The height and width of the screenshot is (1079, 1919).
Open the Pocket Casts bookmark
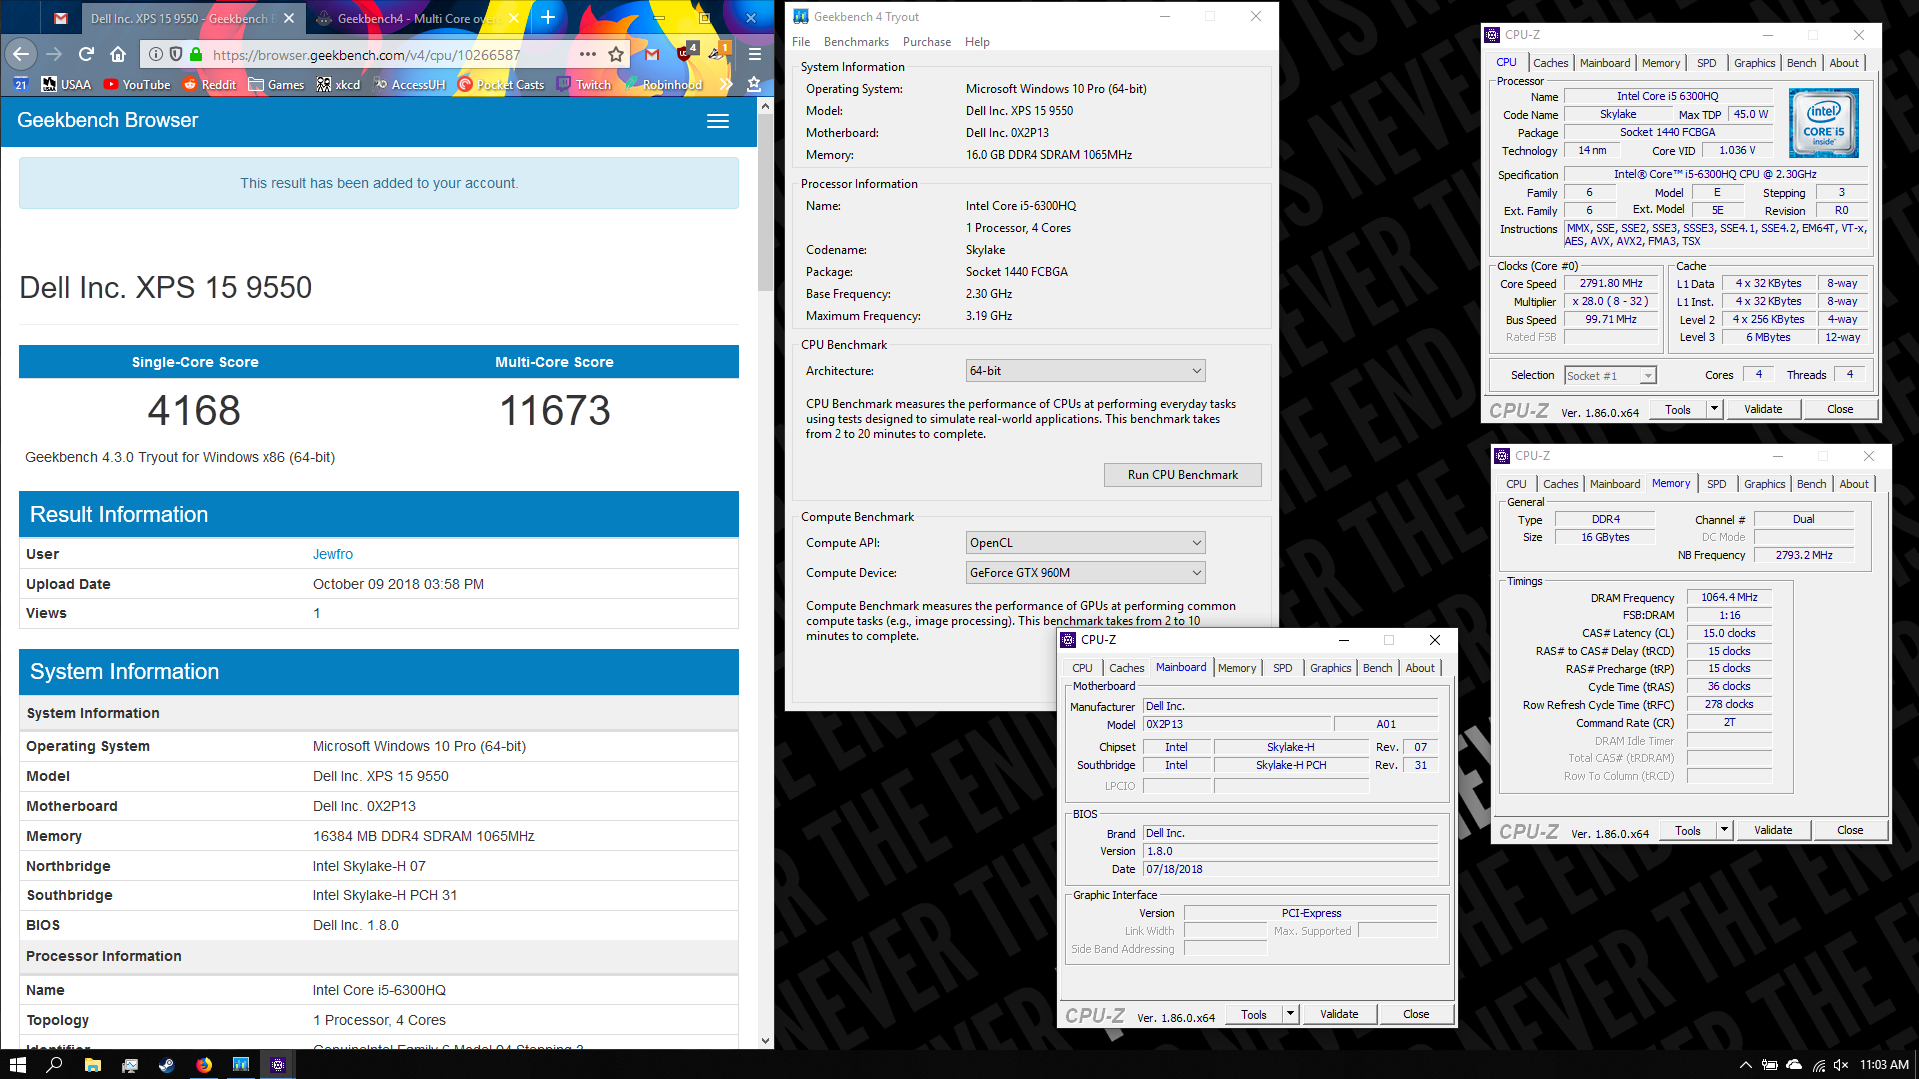(501, 85)
